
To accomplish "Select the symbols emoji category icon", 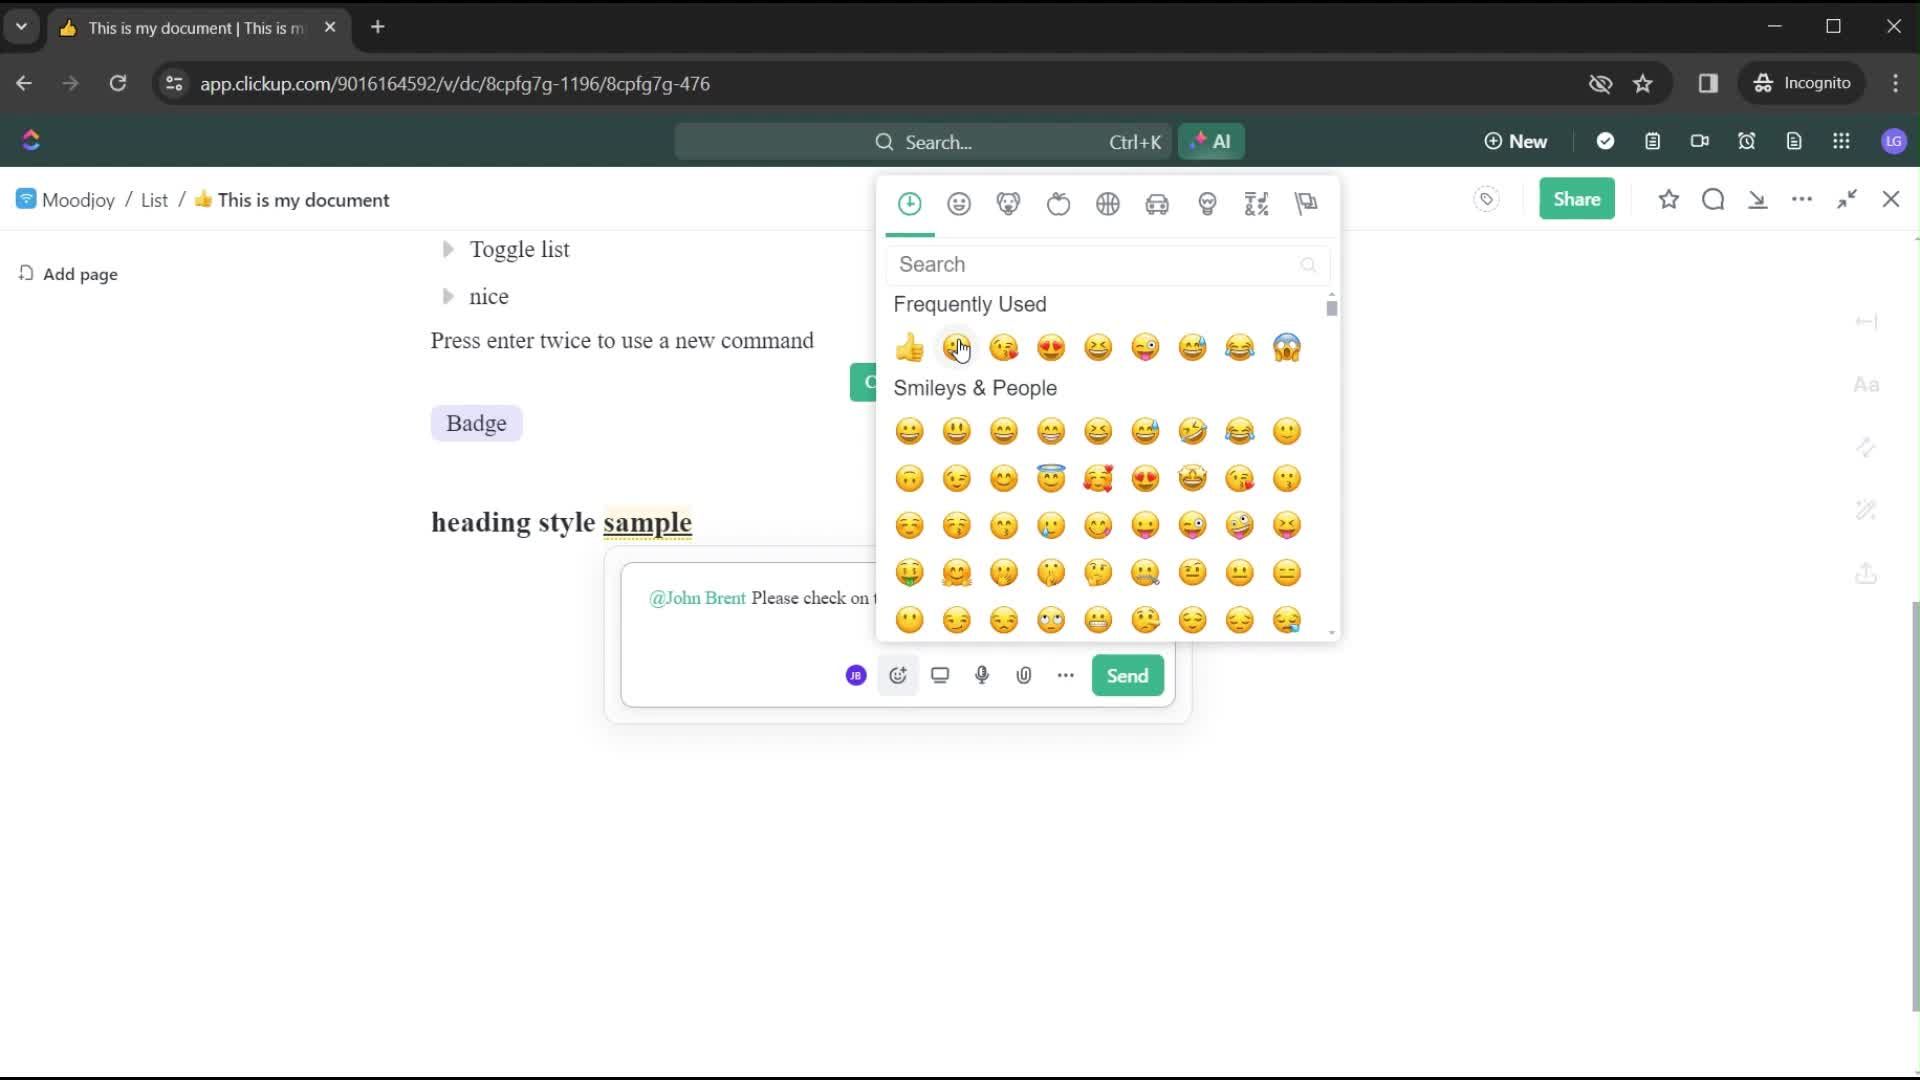I will point(1257,203).
